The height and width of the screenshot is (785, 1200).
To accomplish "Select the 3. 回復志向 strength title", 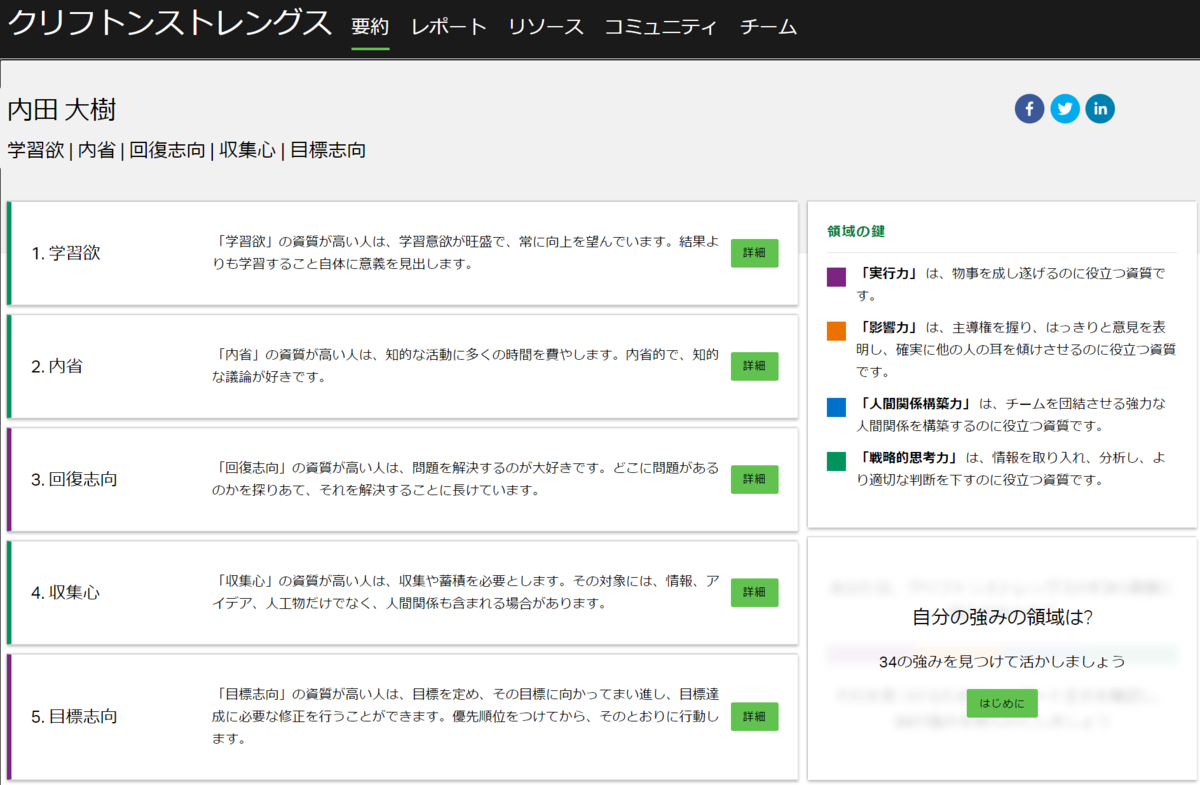I will 74,479.
